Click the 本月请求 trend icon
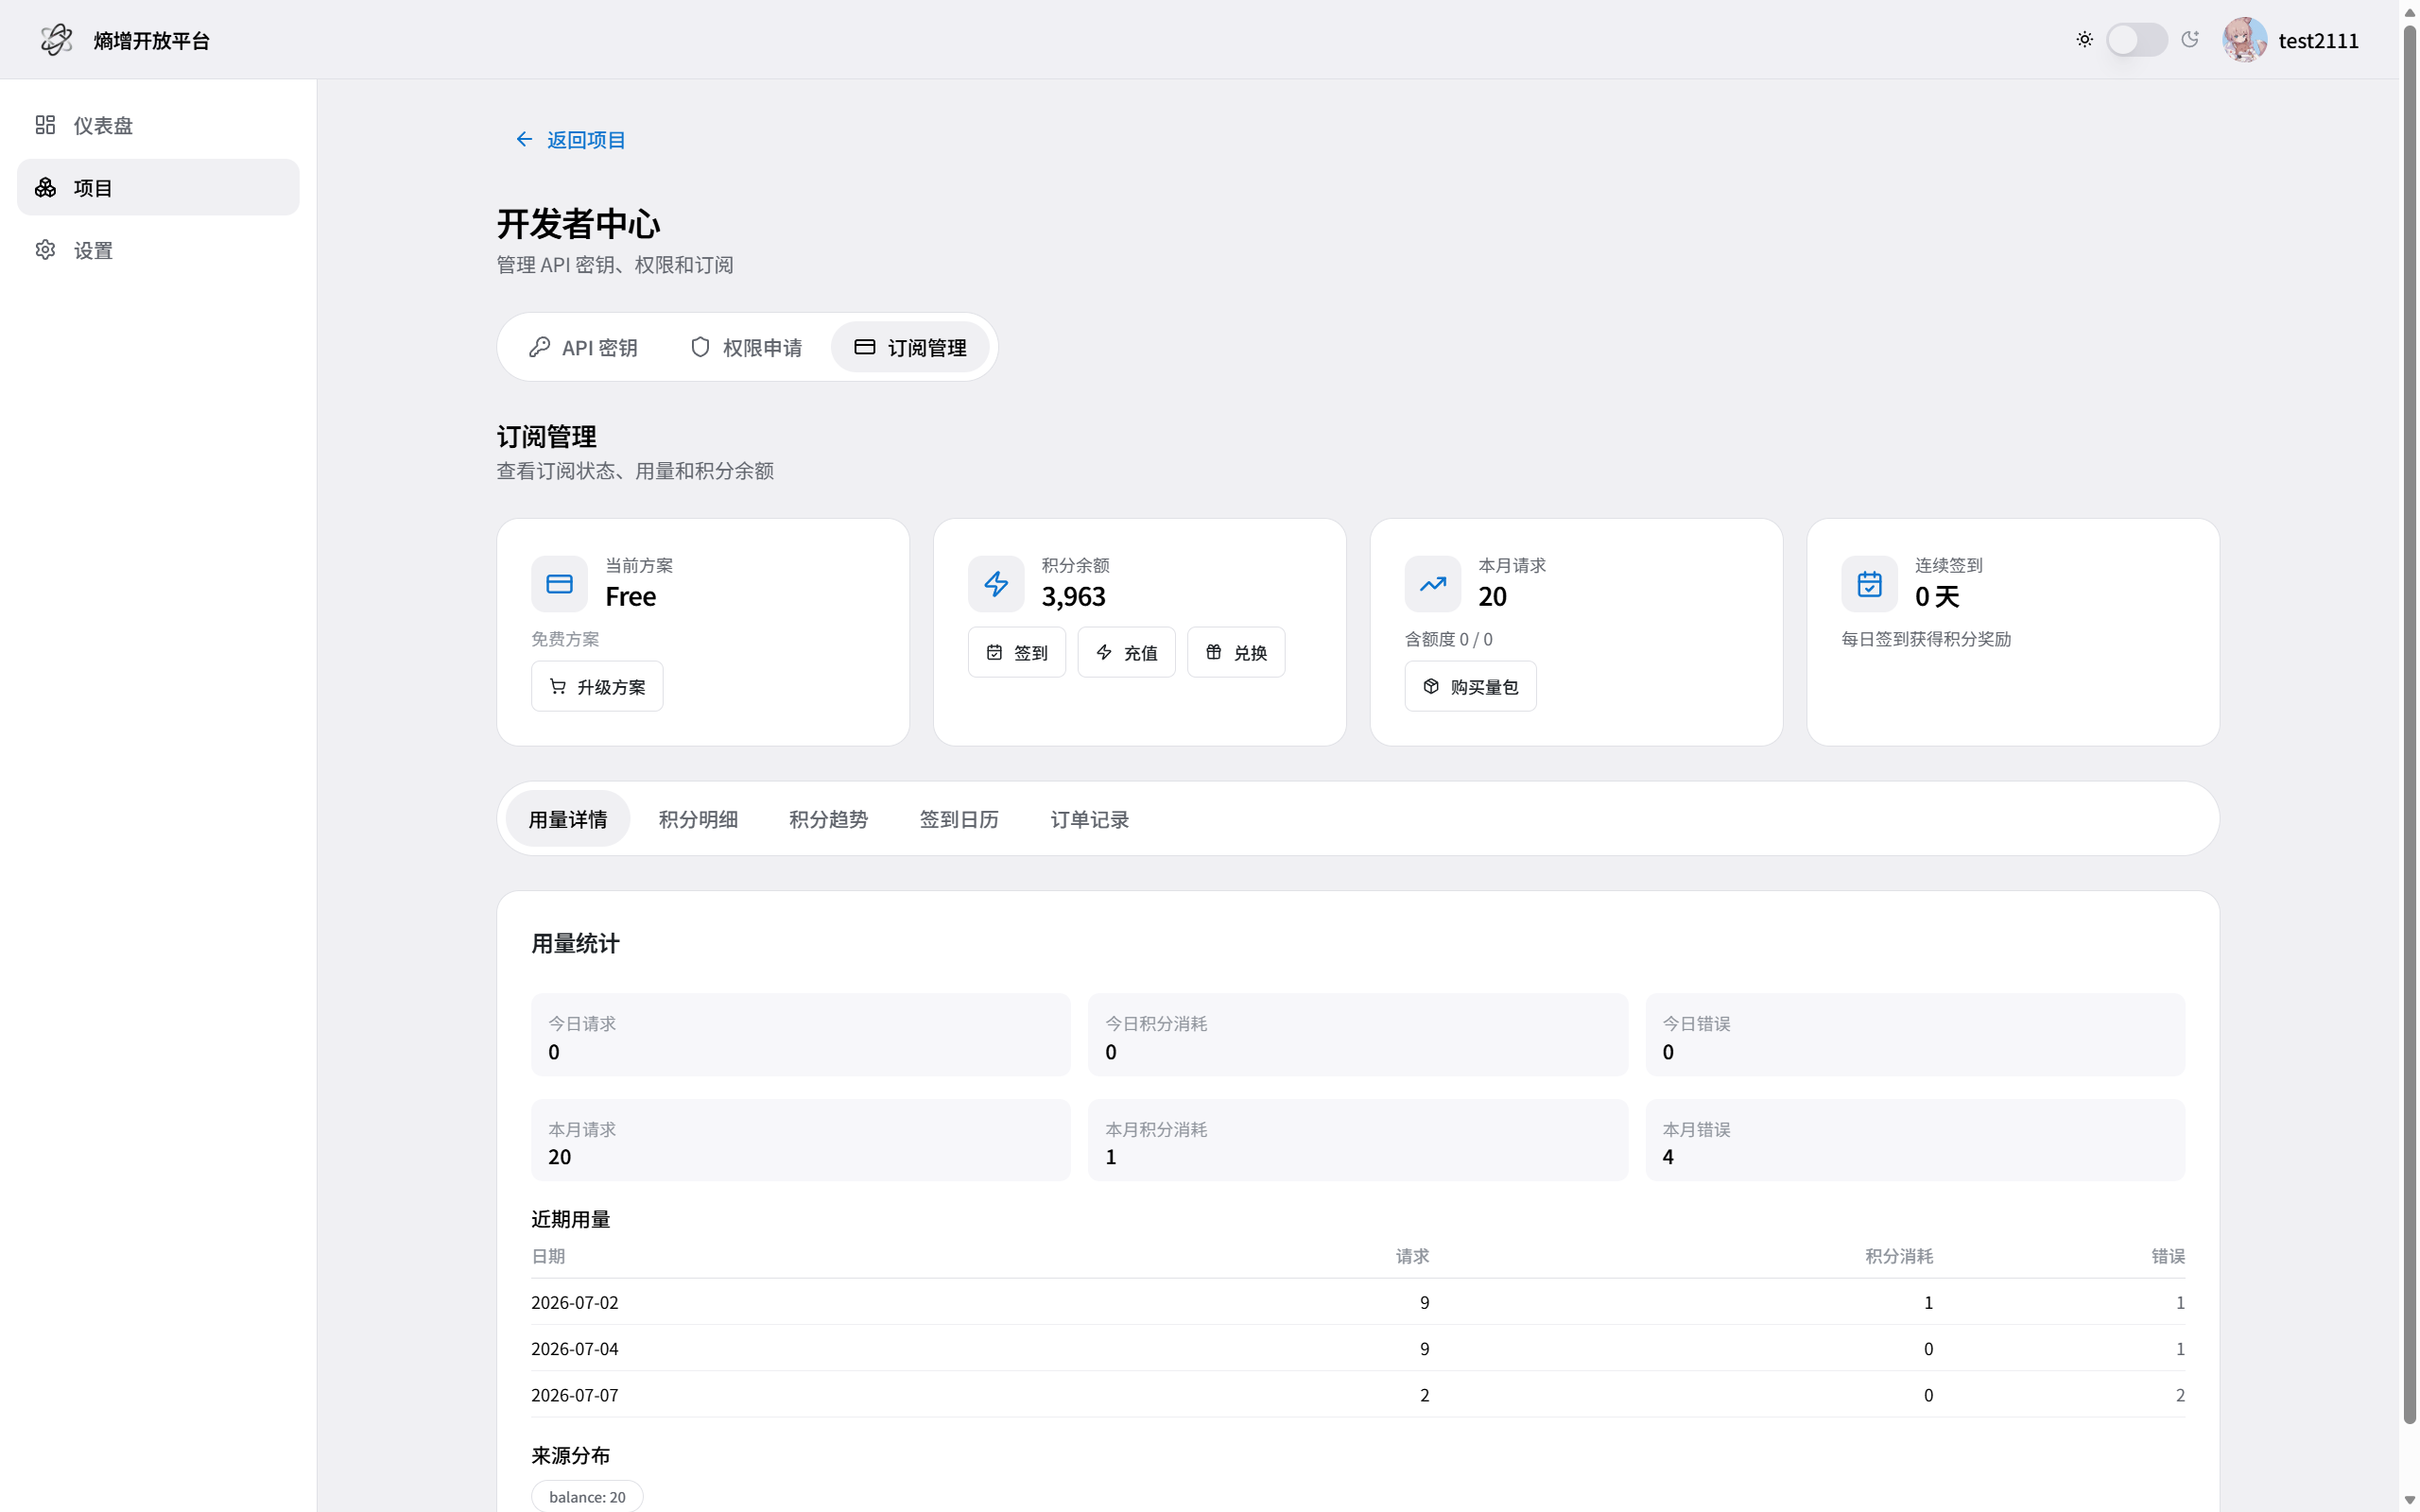The height and width of the screenshot is (1512, 2420). click(x=1432, y=584)
